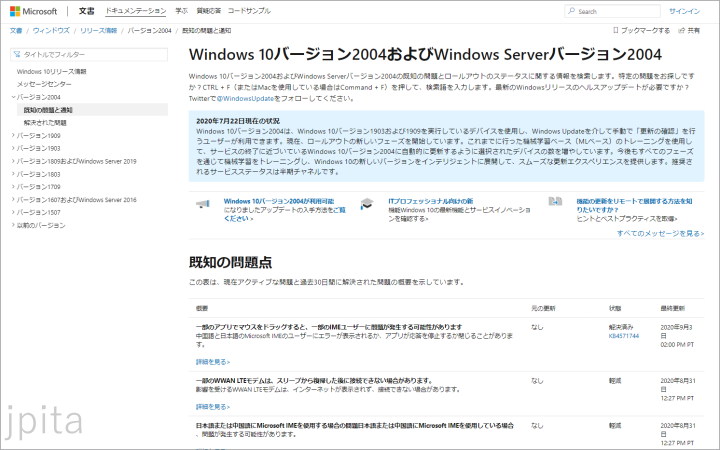The height and width of the screenshot is (450, 720).
Task: Collapse the バージョン2004 tree node
Action: [12, 98]
